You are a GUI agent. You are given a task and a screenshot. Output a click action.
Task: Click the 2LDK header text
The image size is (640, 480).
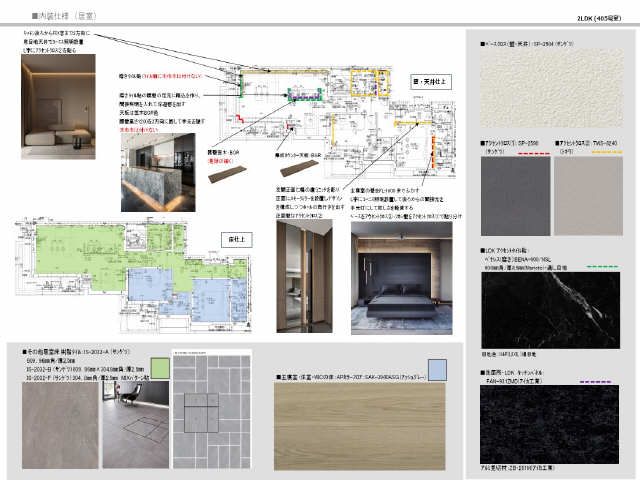pos(599,18)
